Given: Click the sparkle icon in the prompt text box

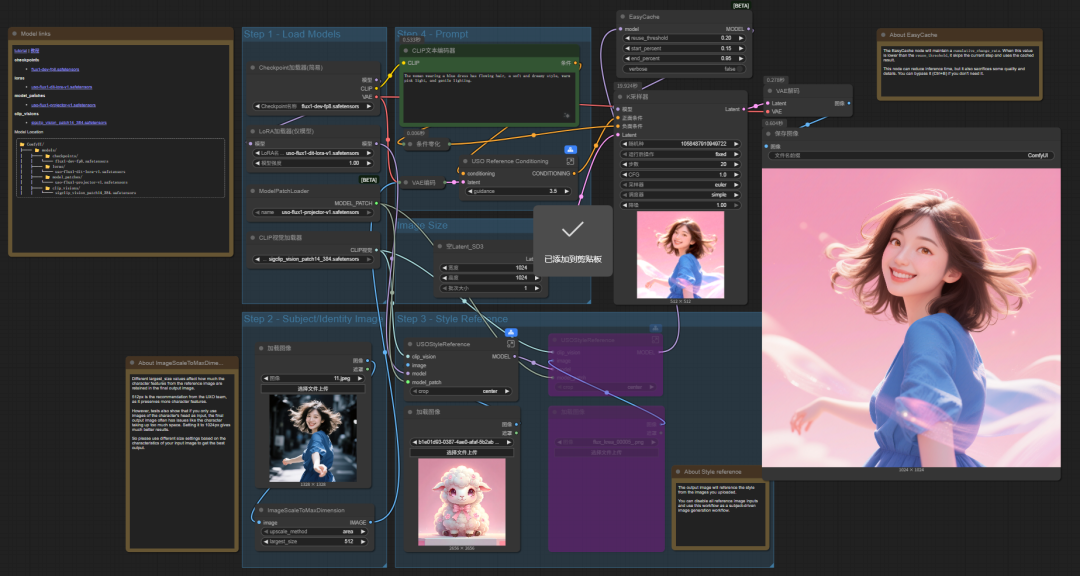Looking at the screenshot, I should pos(567,116).
